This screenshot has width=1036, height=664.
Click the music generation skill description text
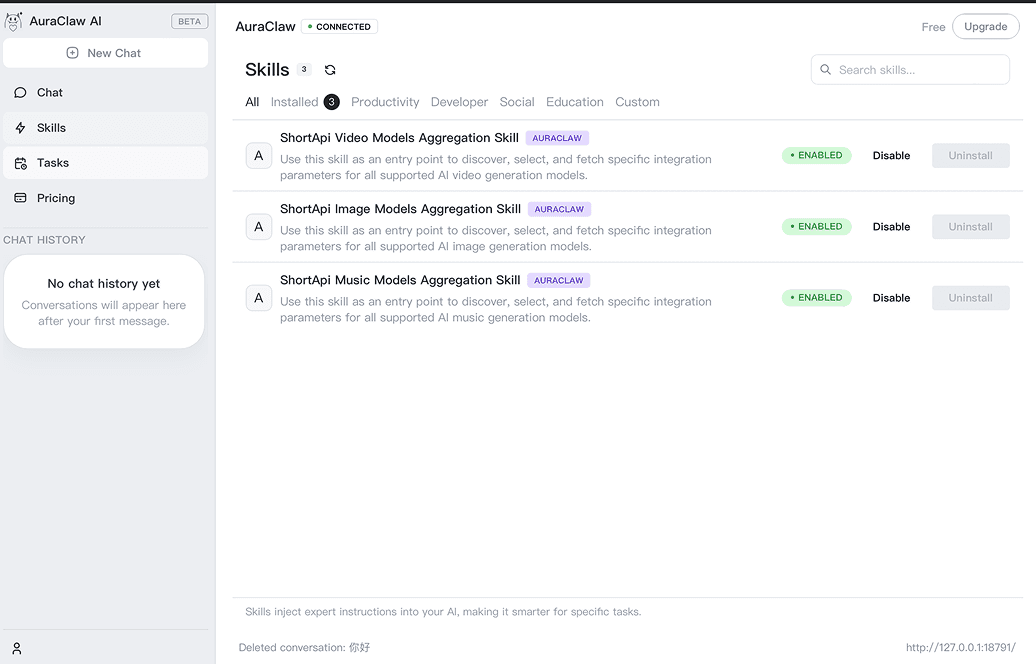(496, 309)
